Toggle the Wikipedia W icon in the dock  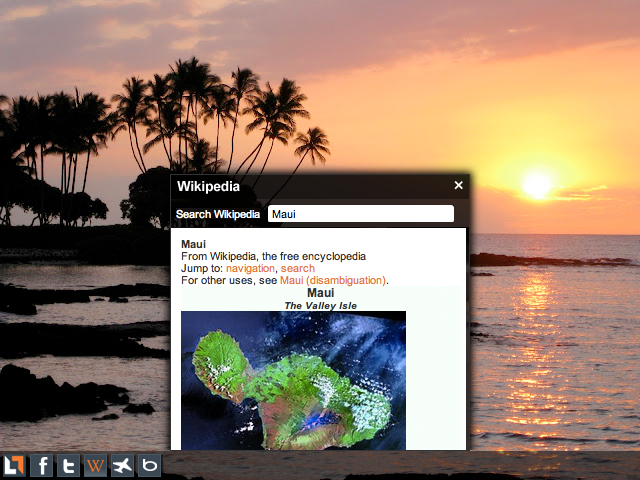(x=96, y=465)
